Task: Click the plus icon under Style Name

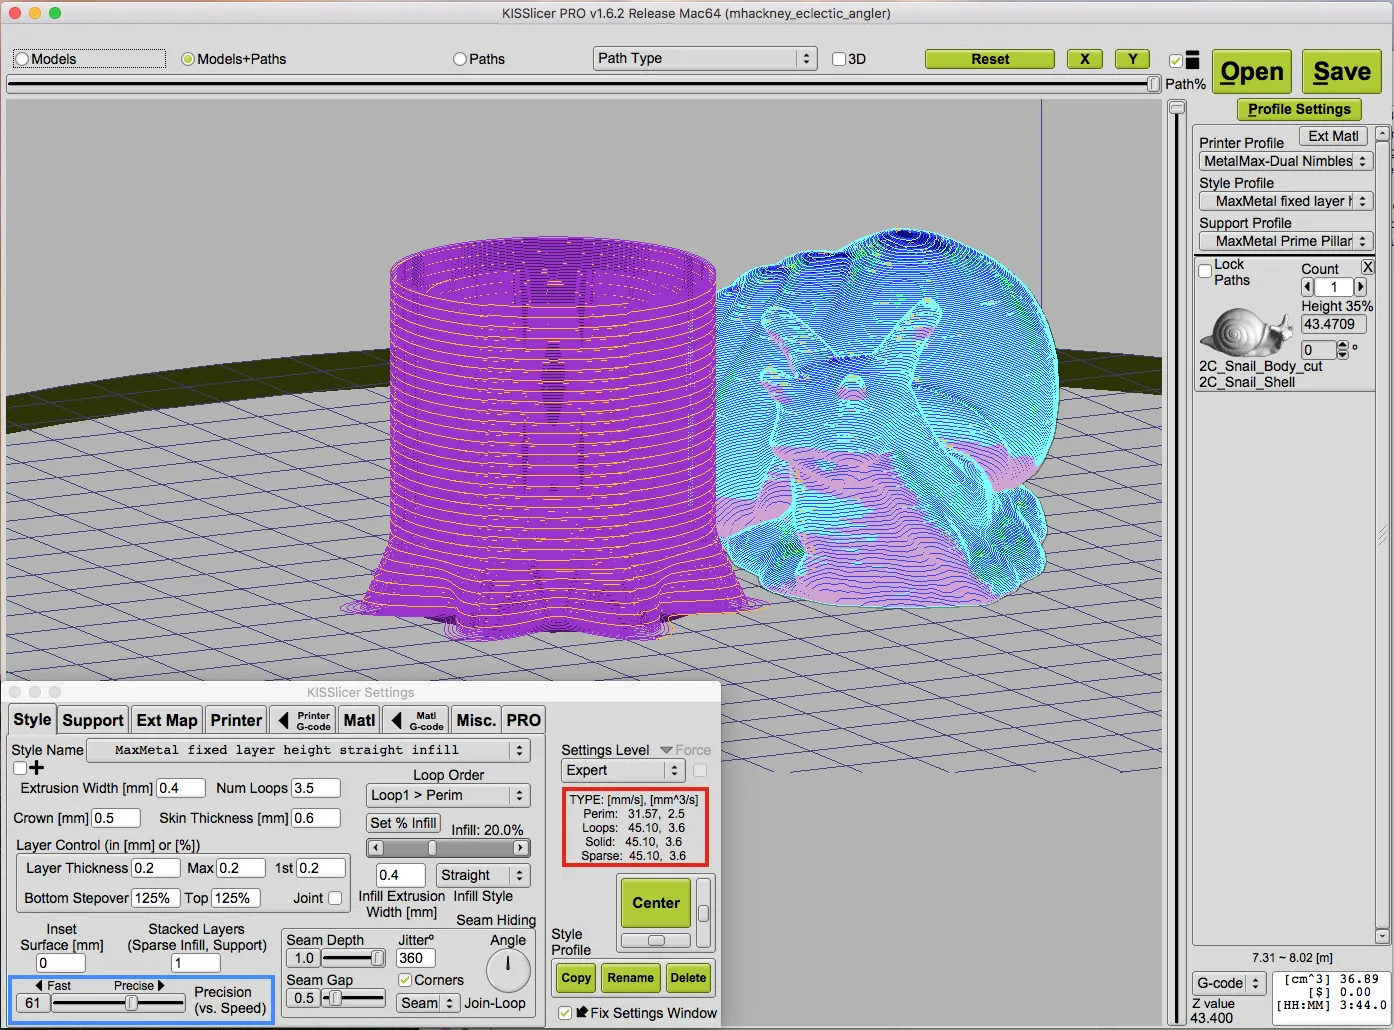Action: (x=37, y=768)
